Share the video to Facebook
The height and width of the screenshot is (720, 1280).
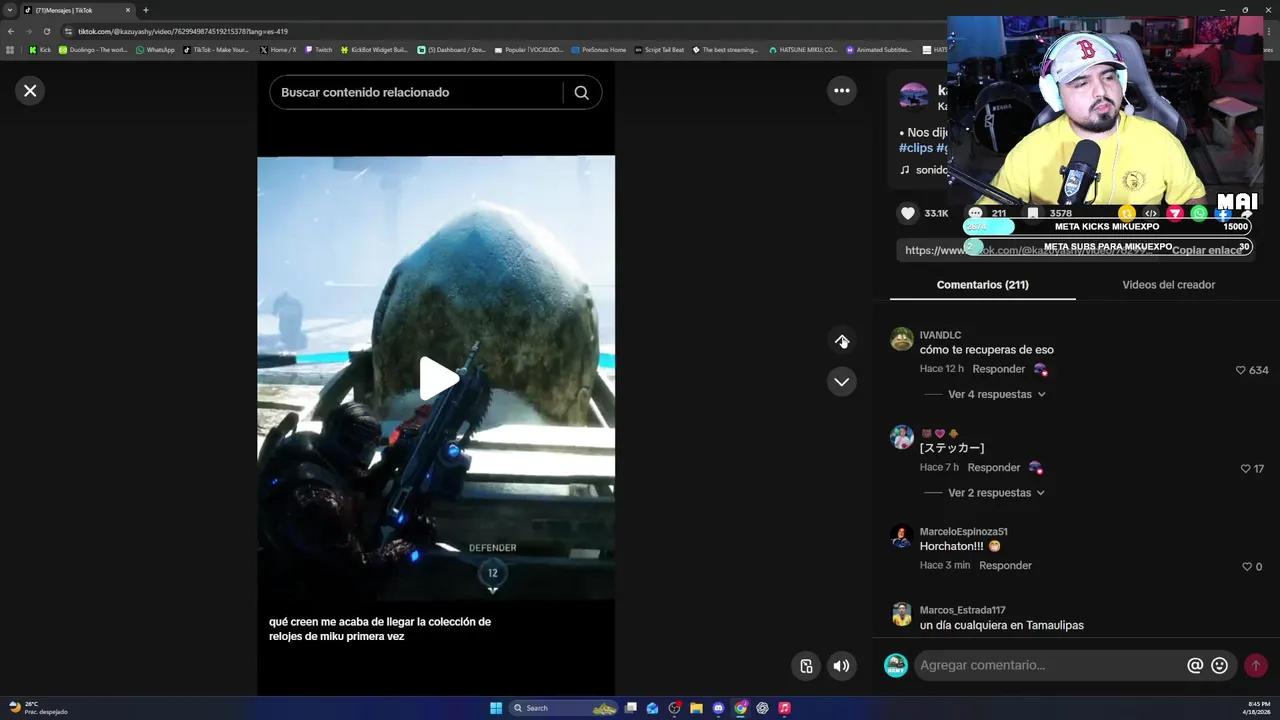pyautogui.click(x=1223, y=213)
